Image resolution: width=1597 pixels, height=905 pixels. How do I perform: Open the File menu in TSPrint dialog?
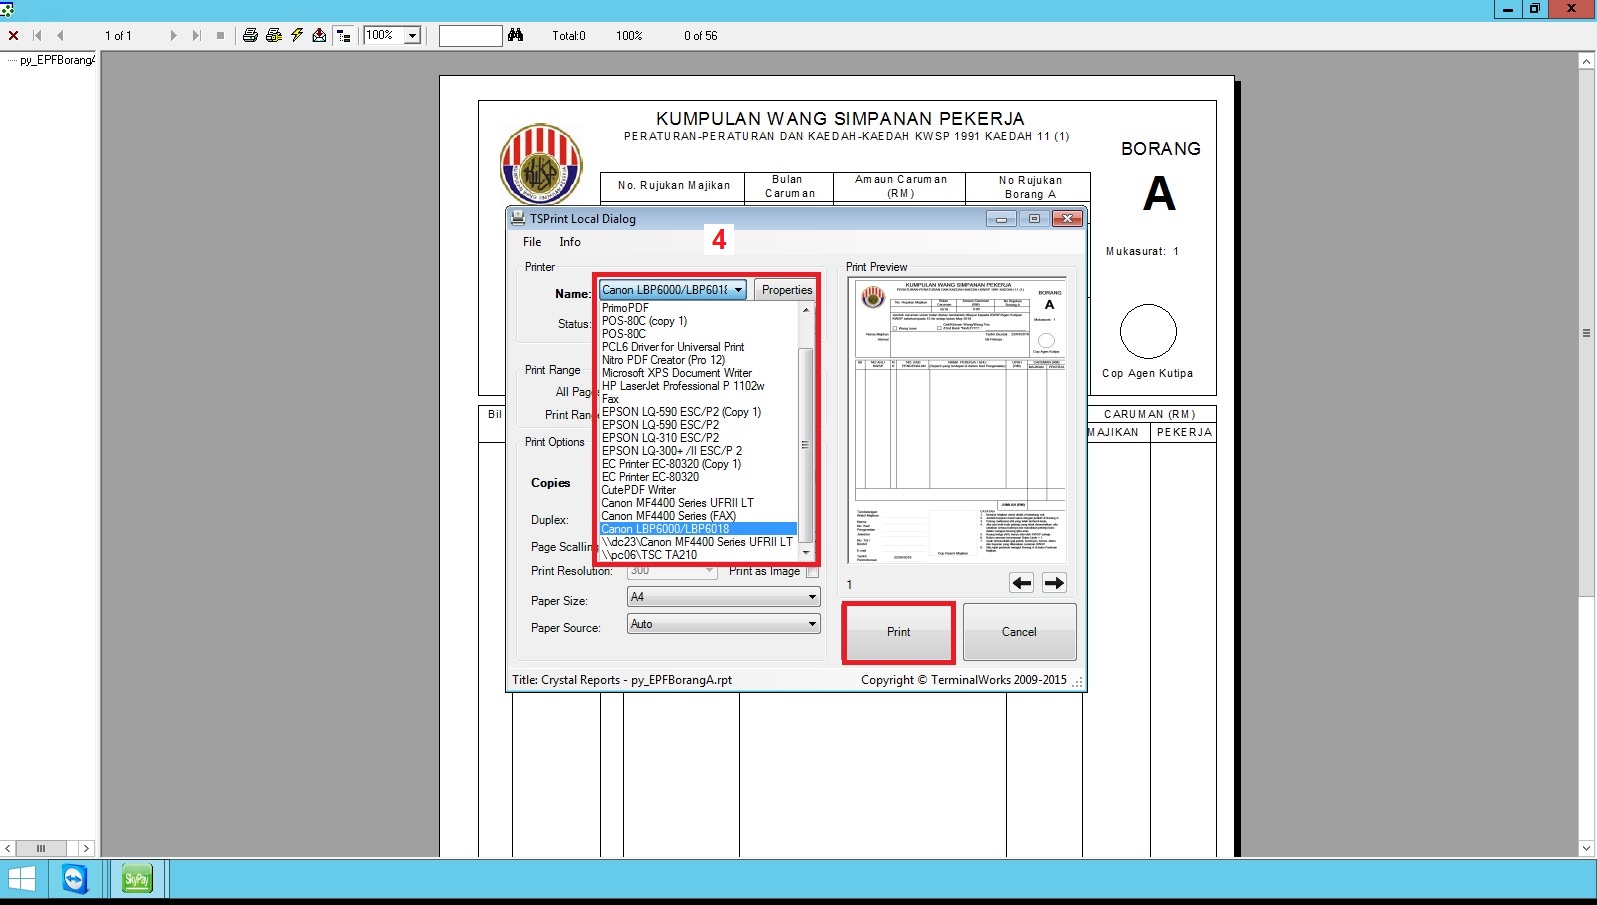pyautogui.click(x=532, y=242)
